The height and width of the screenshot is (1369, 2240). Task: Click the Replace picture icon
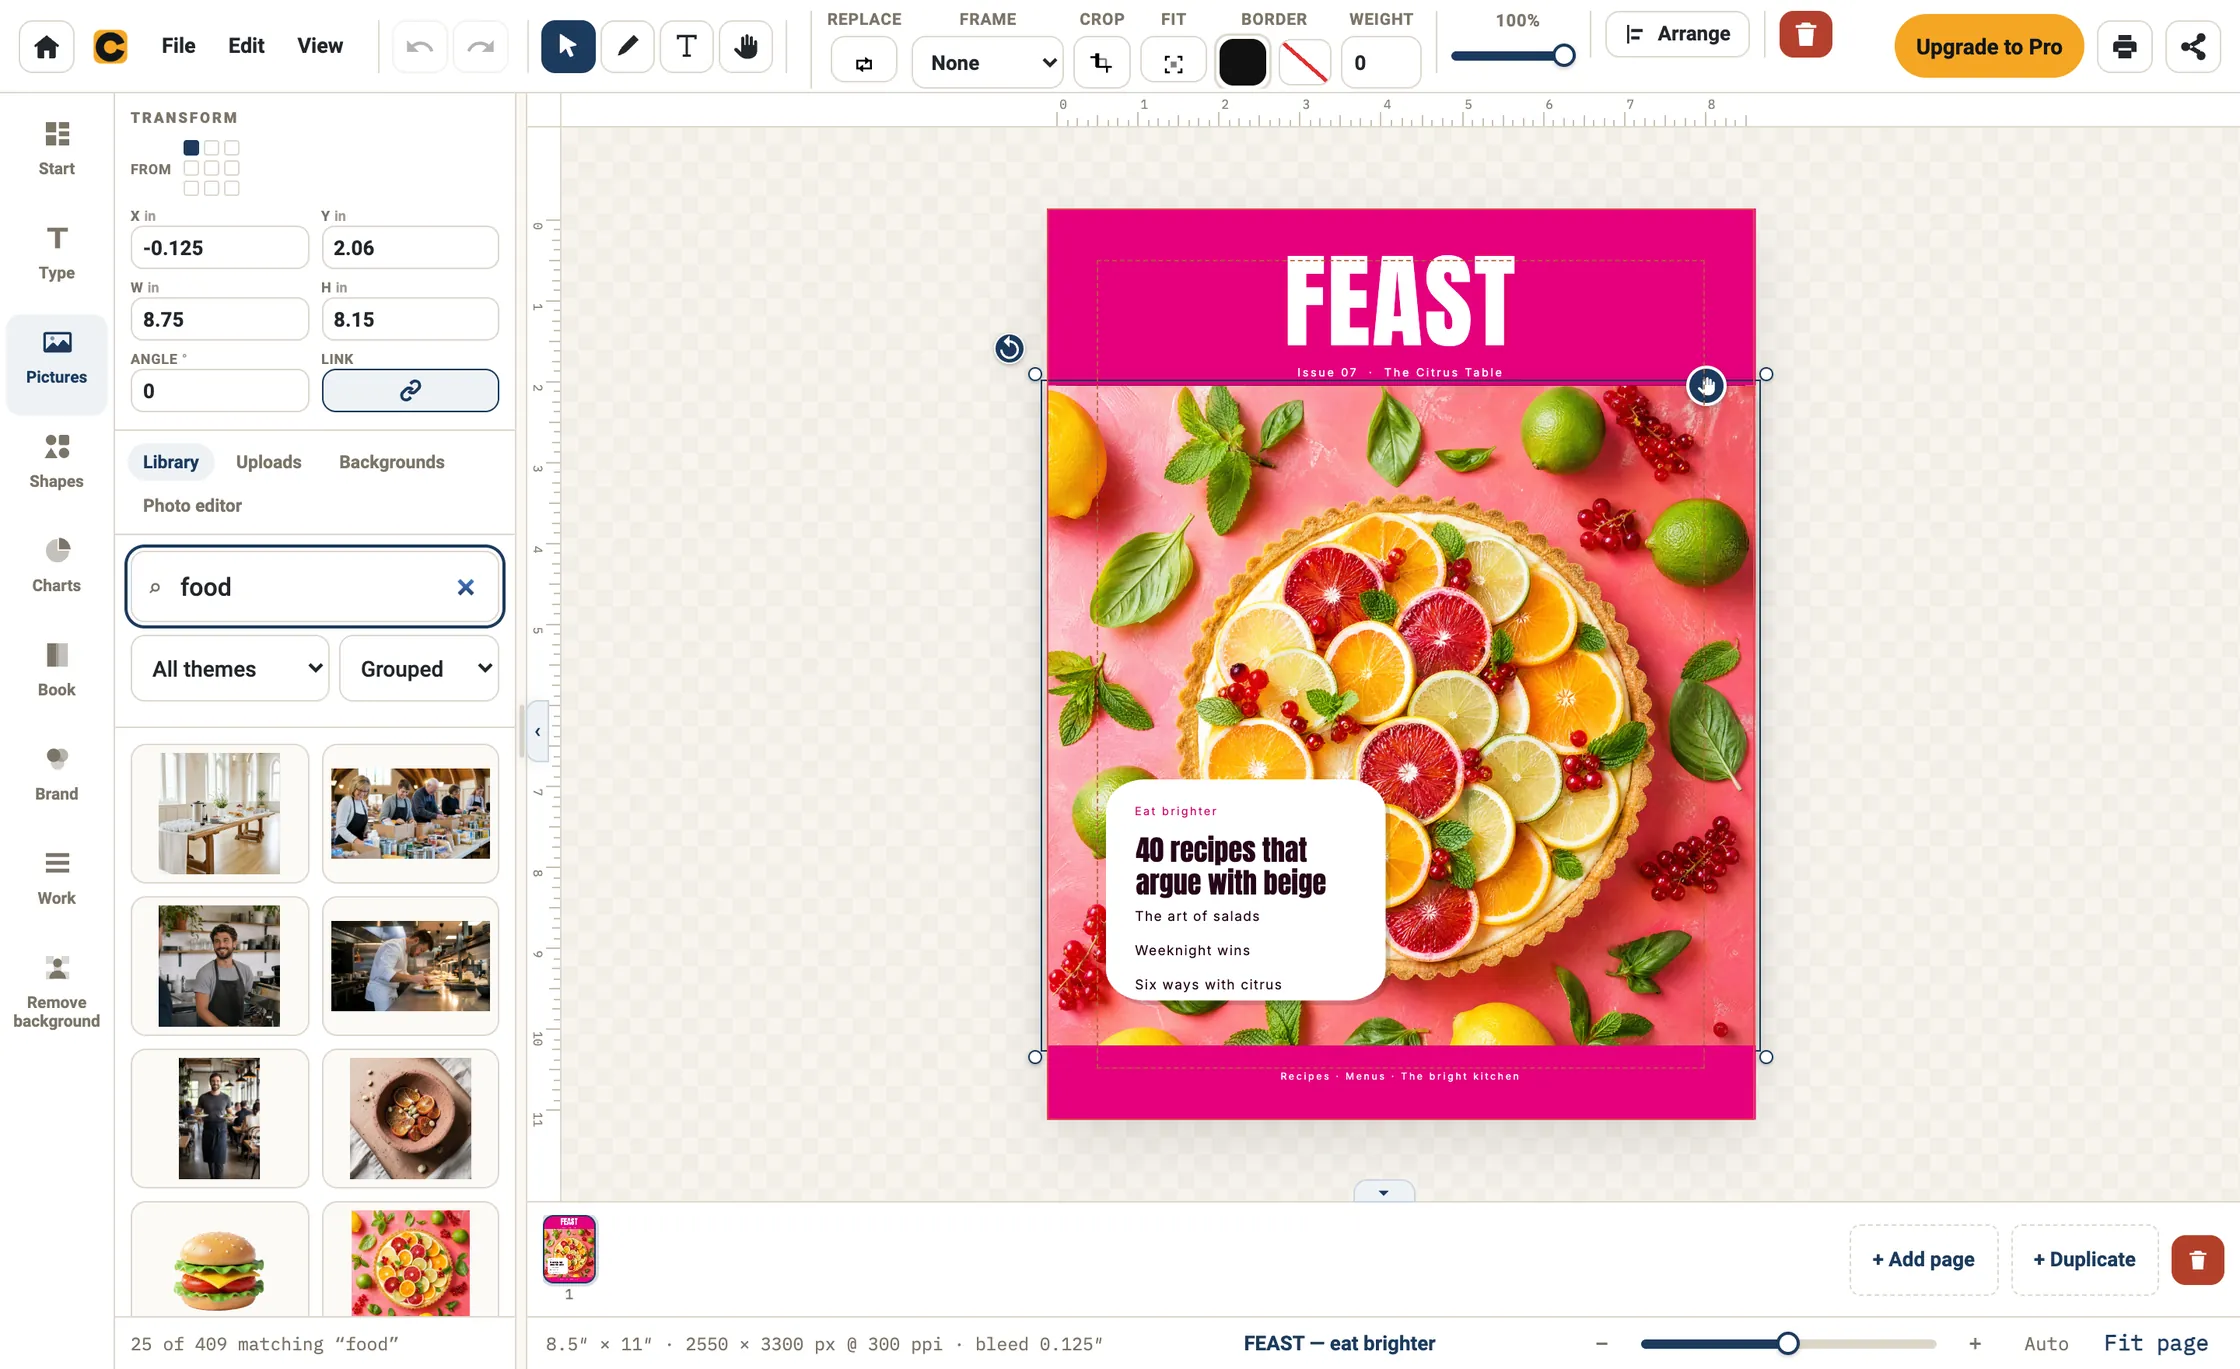[864, 63]
